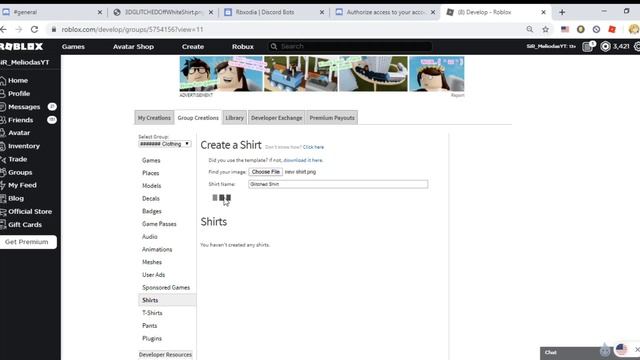Open new browser tab with plus button
640x360 pixels.
[x=562, y=12]
